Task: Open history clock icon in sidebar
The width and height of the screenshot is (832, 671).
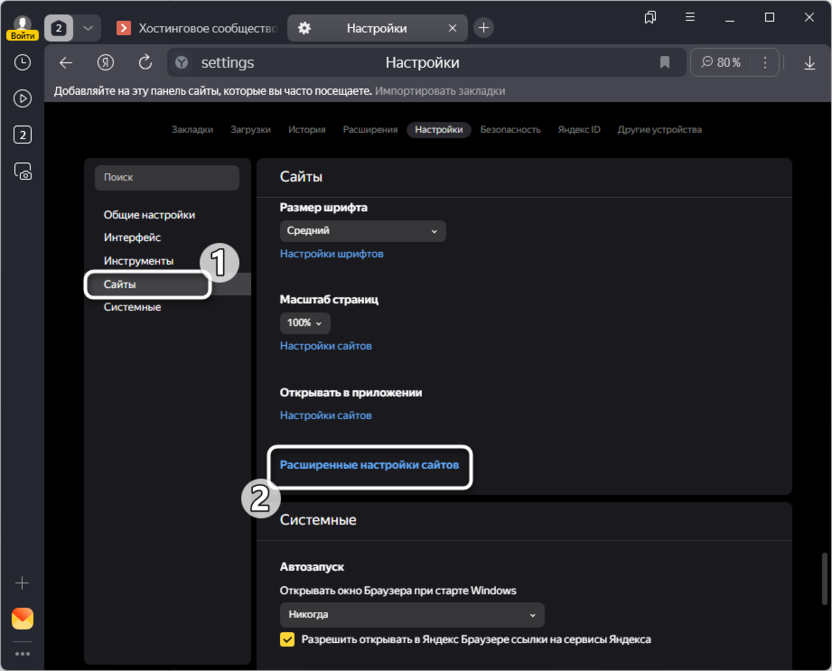Action: click(x=22, y=62)
